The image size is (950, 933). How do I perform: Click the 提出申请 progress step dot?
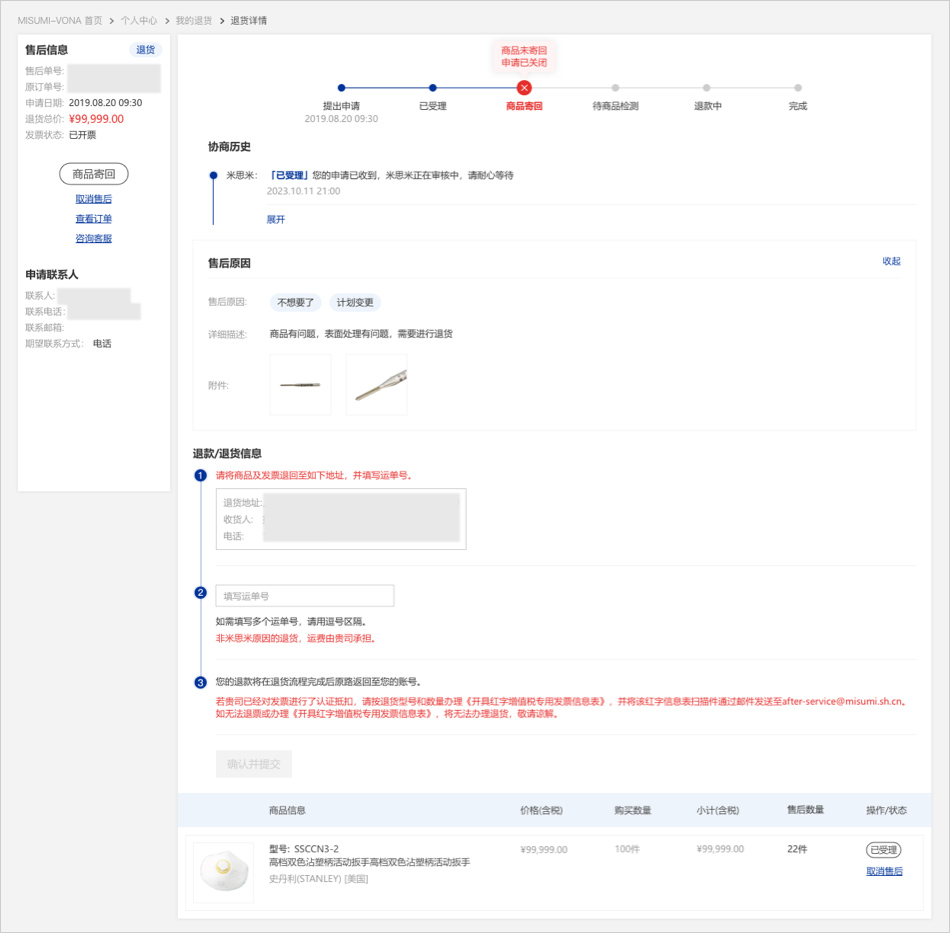(342, 88)
